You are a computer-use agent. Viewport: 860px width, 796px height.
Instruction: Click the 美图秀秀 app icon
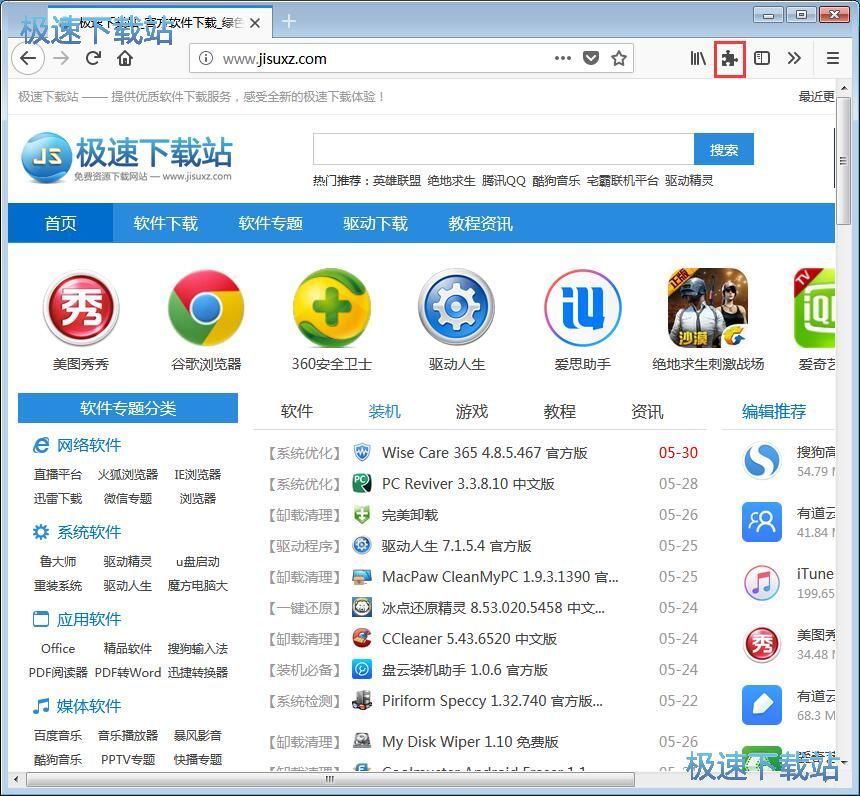coord(81,308)
